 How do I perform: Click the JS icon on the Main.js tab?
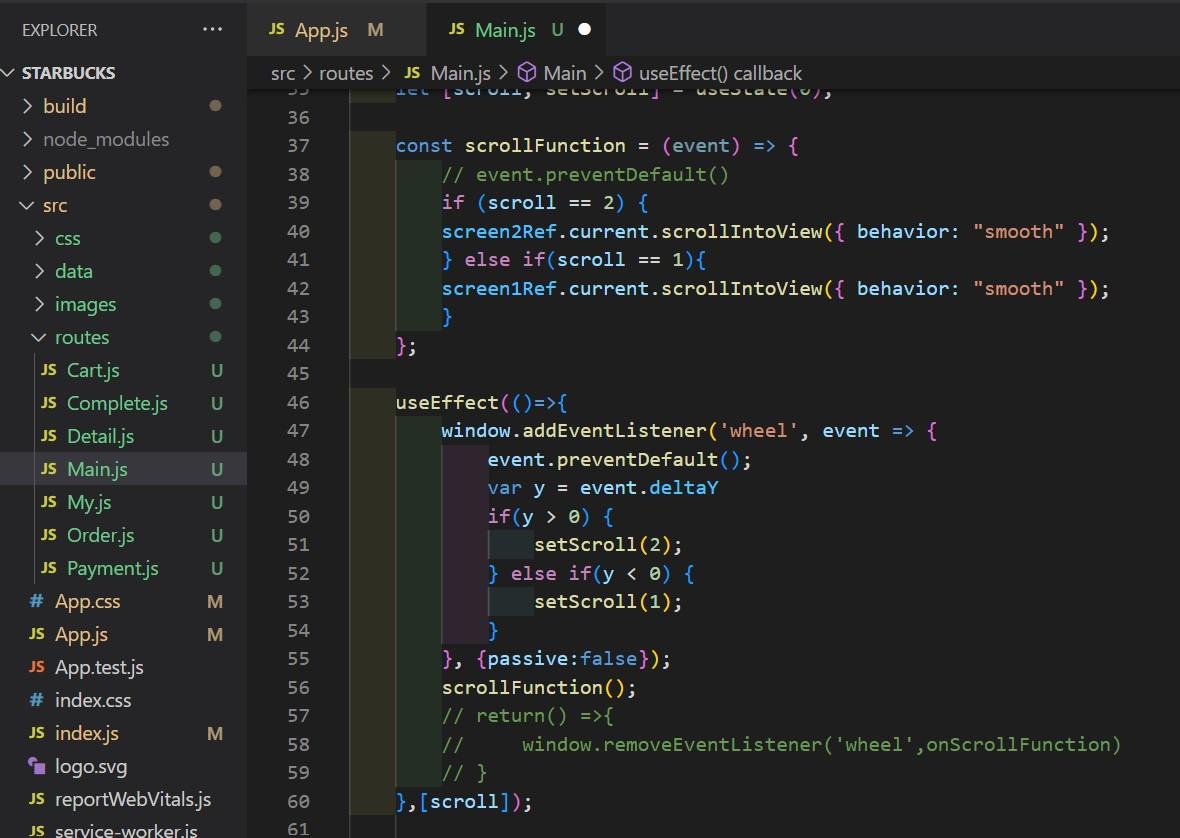pos(457,29)
